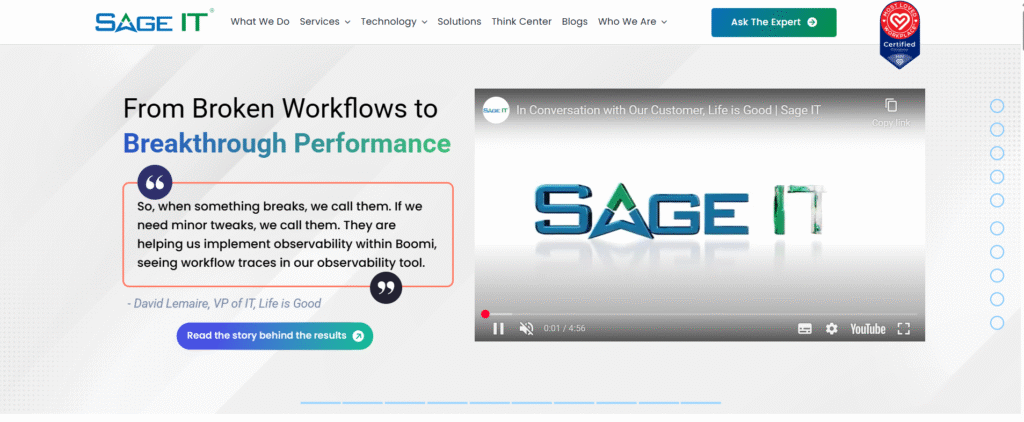Click David Lemaire, VP of IT attribution
Viewport: 1024px width, 422px height.
(x=224, y=303)
